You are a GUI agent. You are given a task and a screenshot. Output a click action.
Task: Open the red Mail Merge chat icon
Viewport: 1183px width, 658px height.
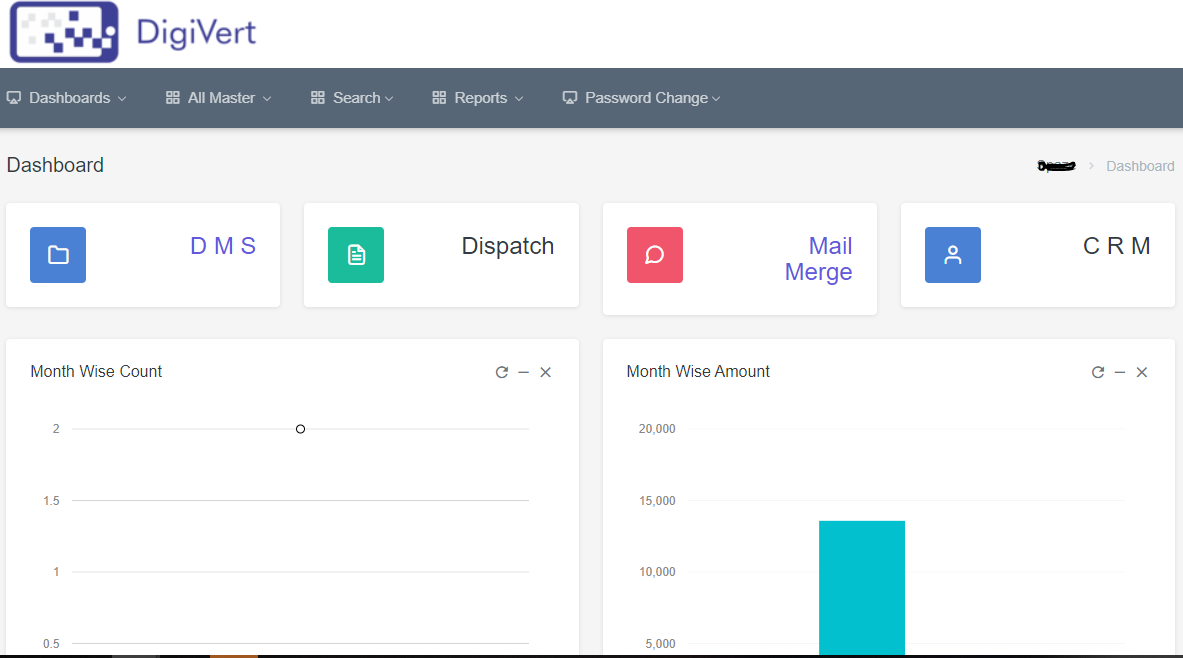655,255
